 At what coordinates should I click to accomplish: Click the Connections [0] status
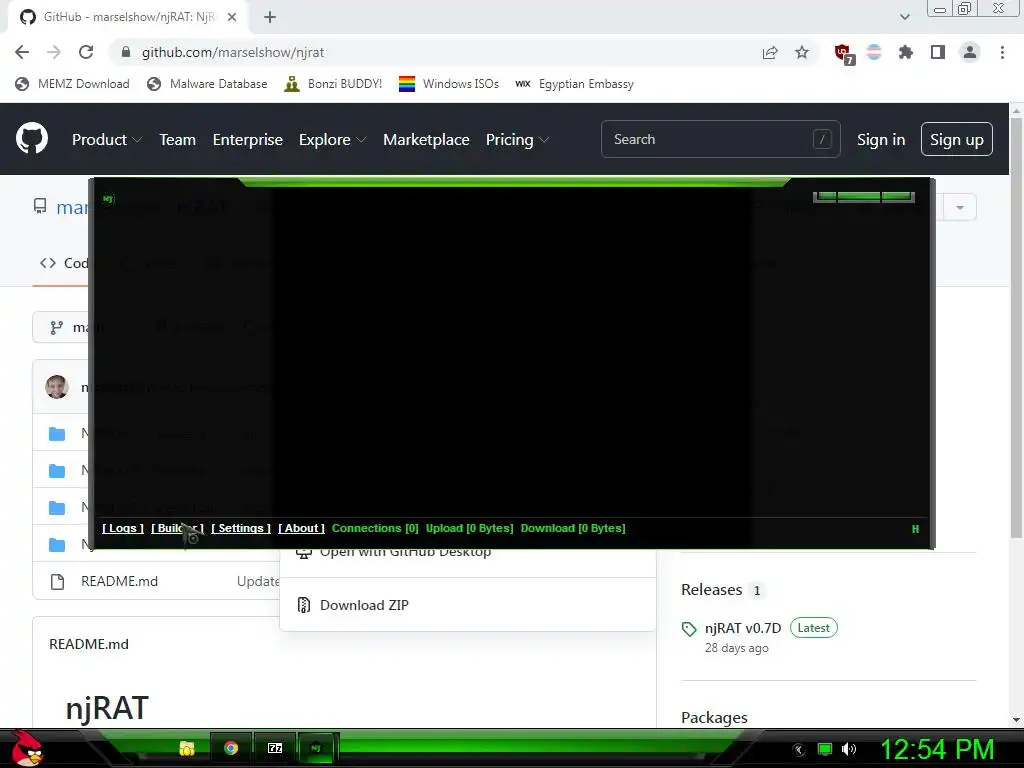click(x=375, y=528)
